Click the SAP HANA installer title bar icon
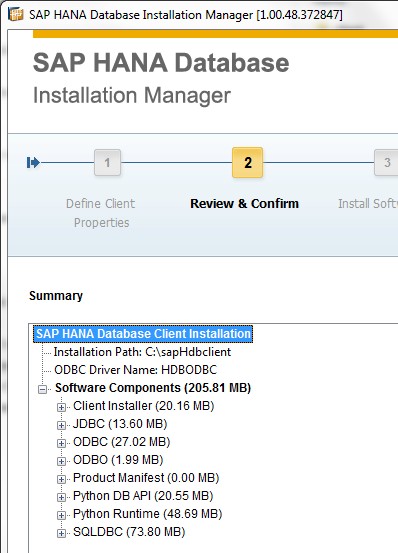The image size is (398, 553). [16, 14]
